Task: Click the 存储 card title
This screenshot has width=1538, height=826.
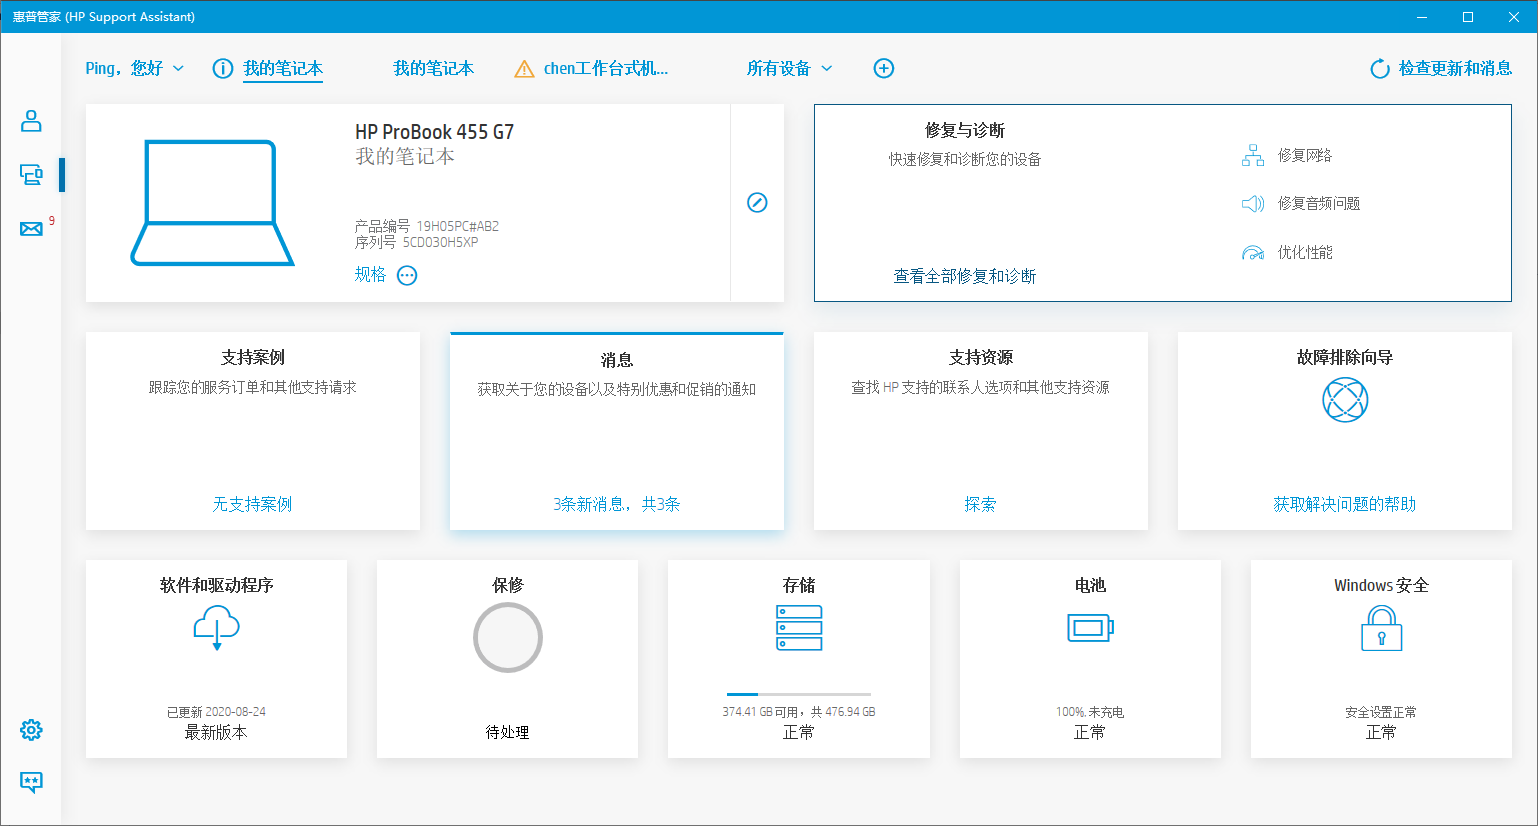Action: pos(799,585)
